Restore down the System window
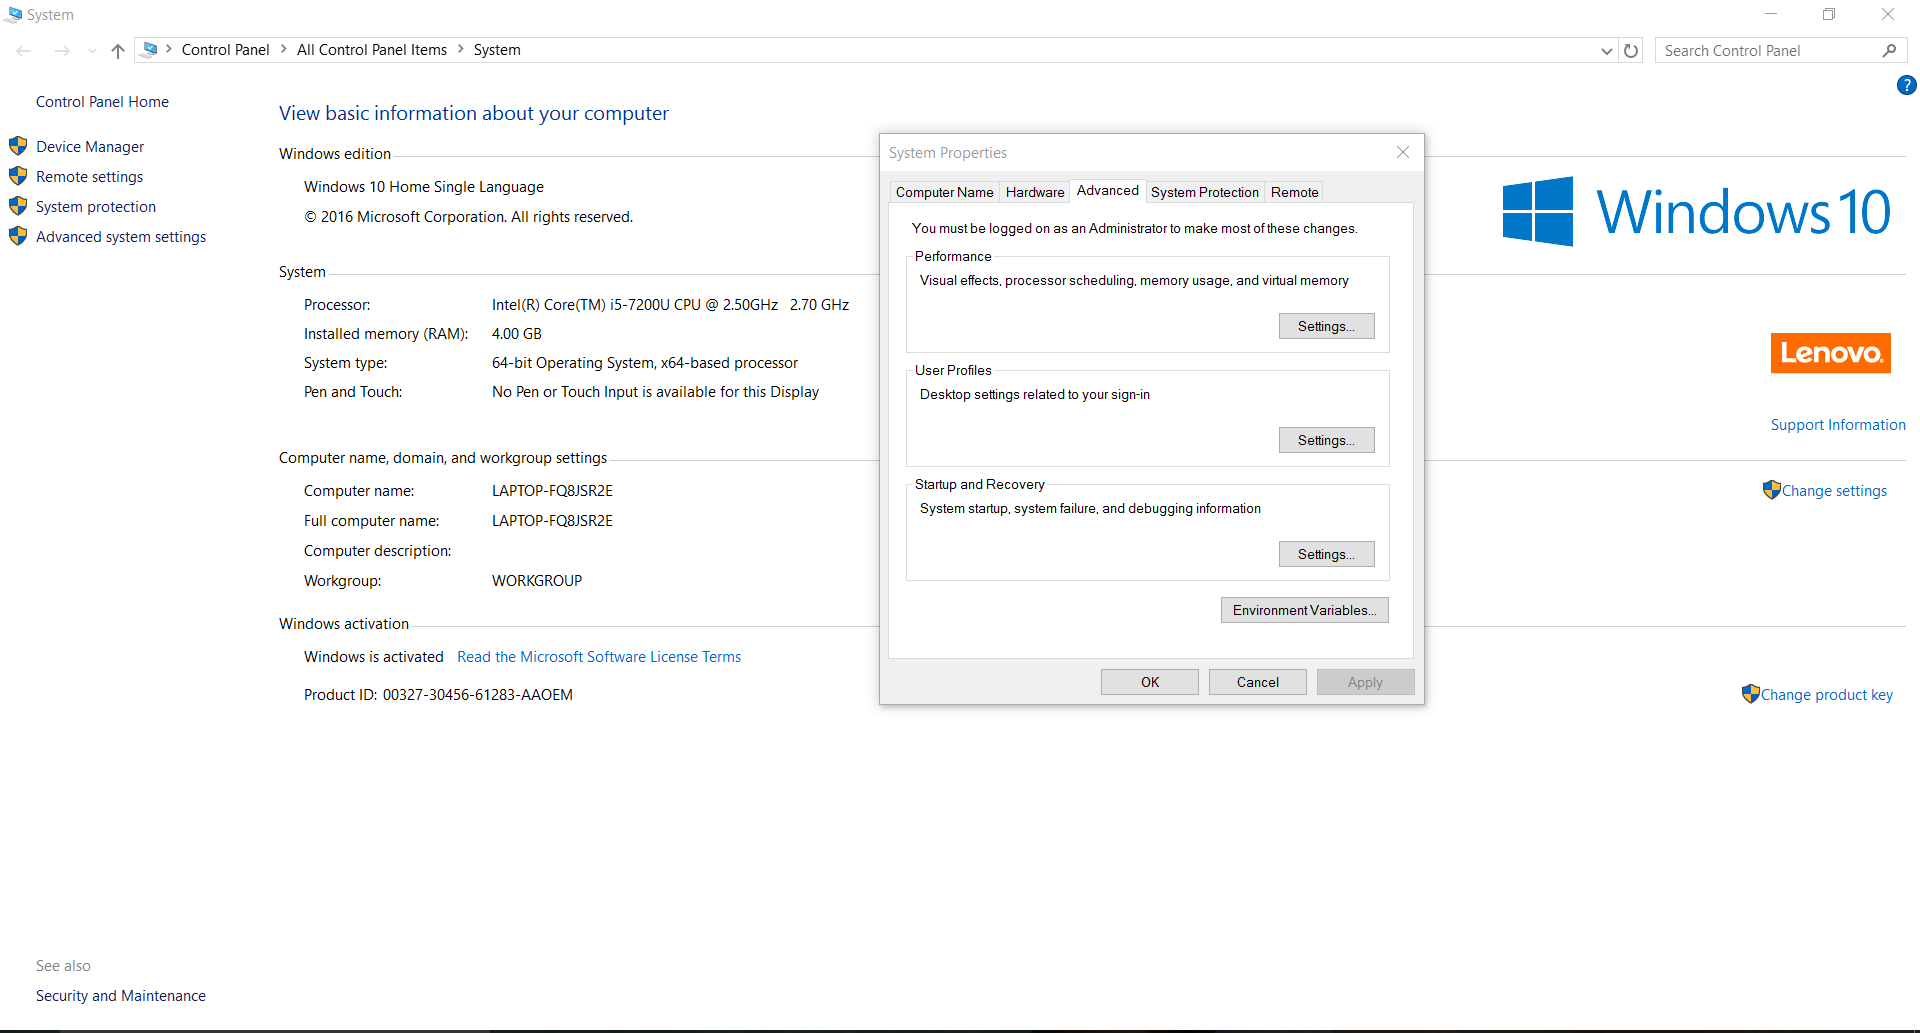 click(x=1829, y=14)
